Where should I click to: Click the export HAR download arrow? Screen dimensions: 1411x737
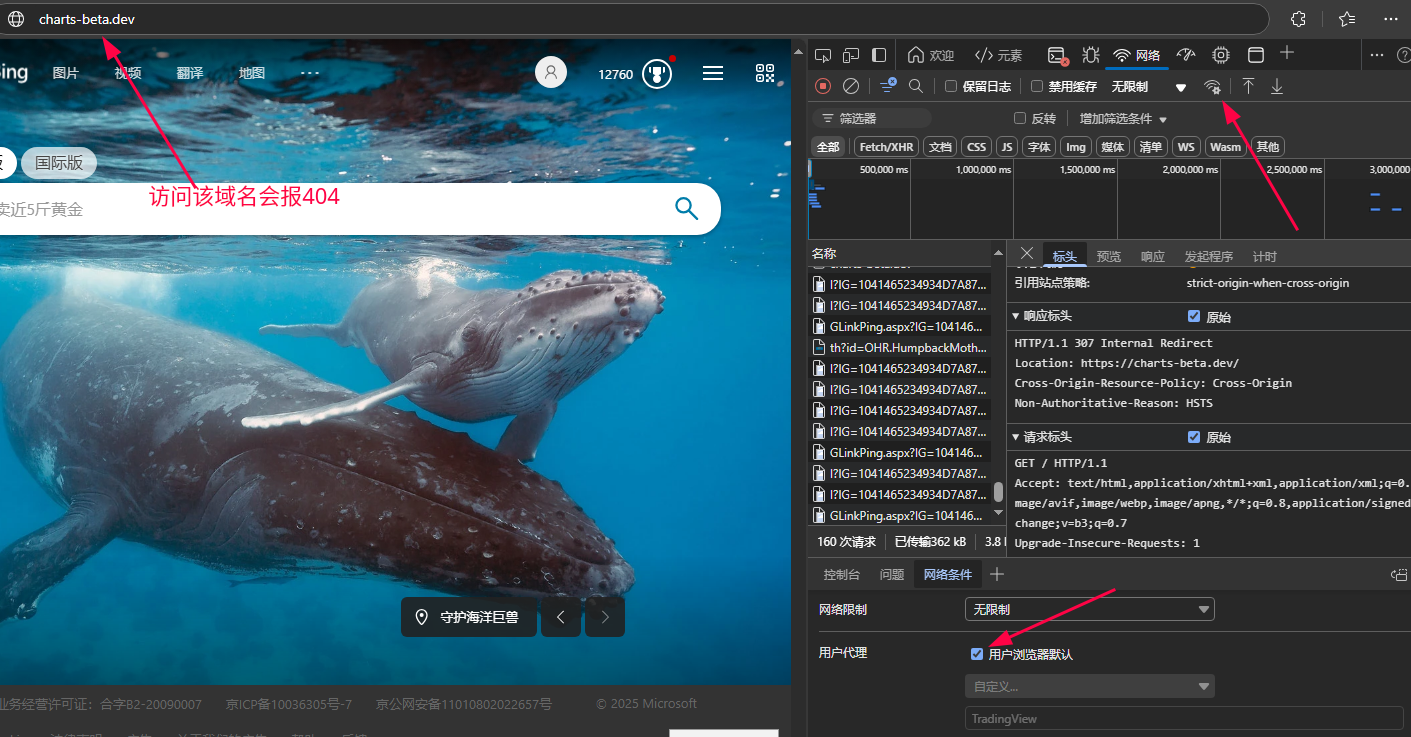click(1277, 87)
